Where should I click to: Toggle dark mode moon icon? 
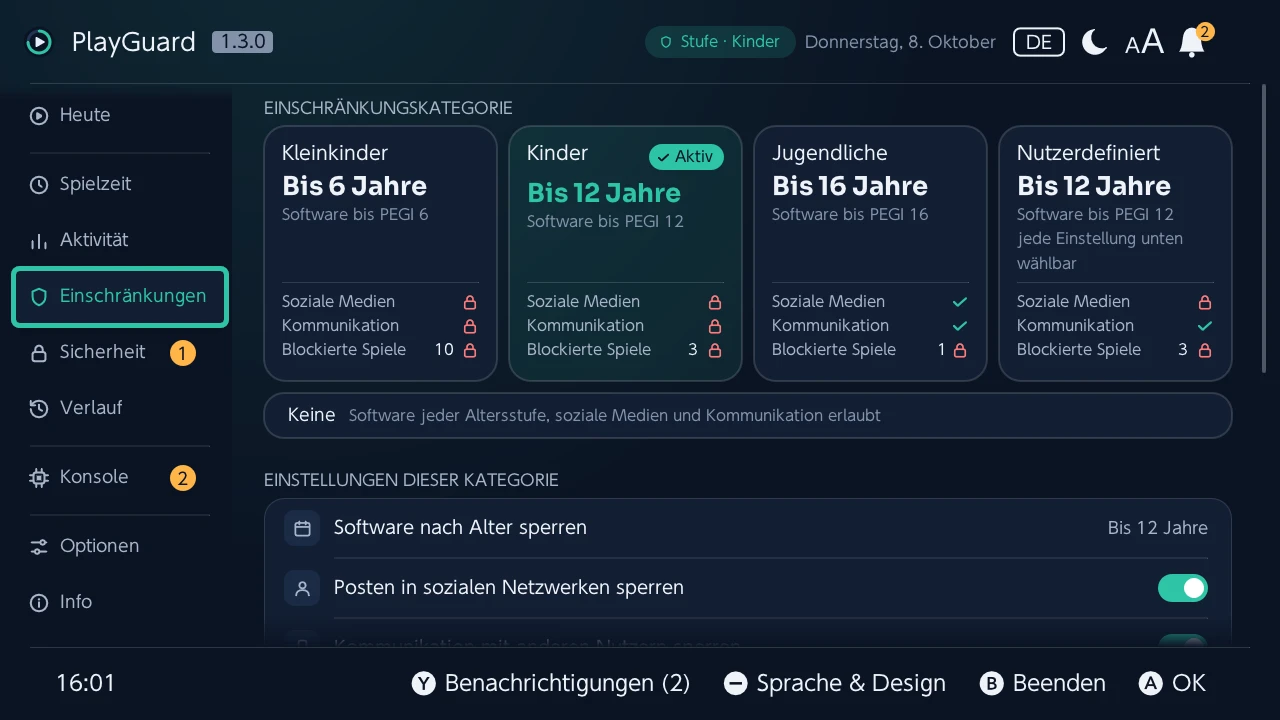tap(1095, 42)
